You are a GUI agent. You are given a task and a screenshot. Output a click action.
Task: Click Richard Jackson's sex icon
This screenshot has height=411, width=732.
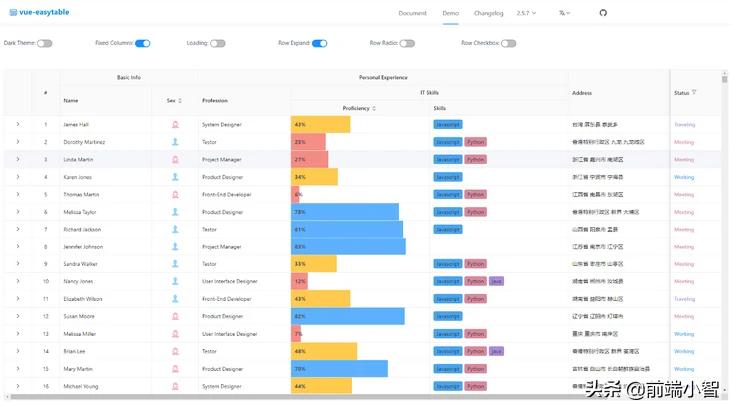175,229
